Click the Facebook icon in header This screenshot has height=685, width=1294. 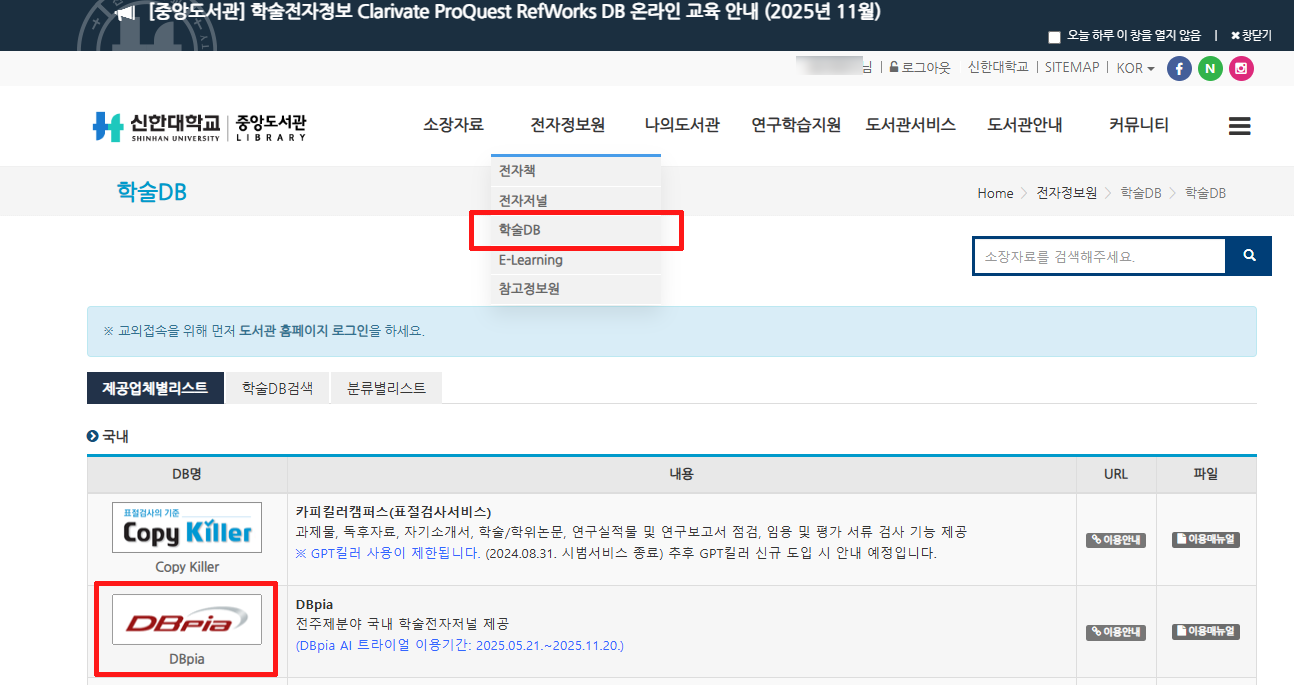pos(1180,69)
